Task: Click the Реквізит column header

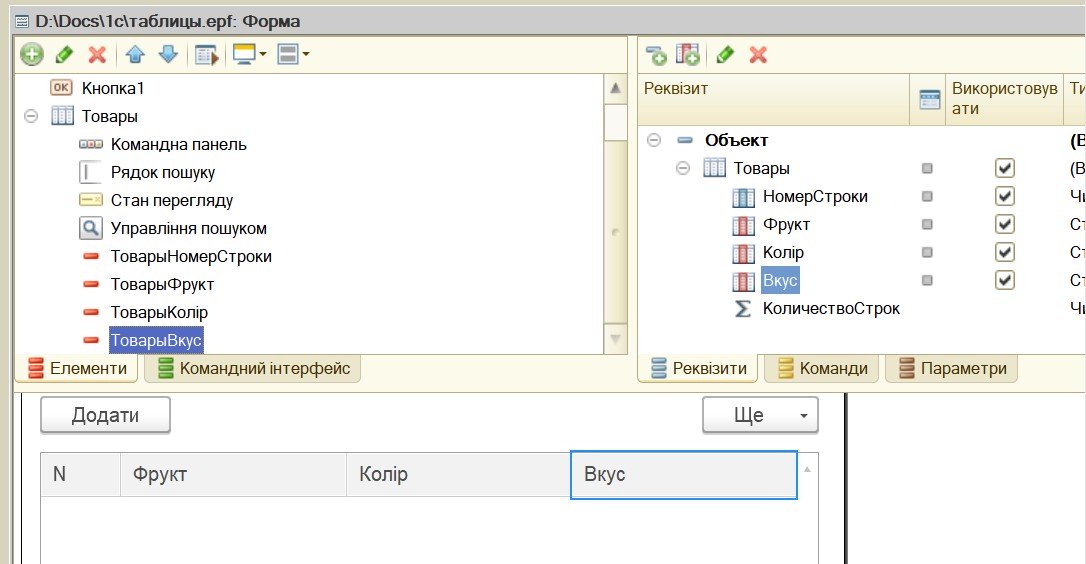Action: [x=774, y=99]
